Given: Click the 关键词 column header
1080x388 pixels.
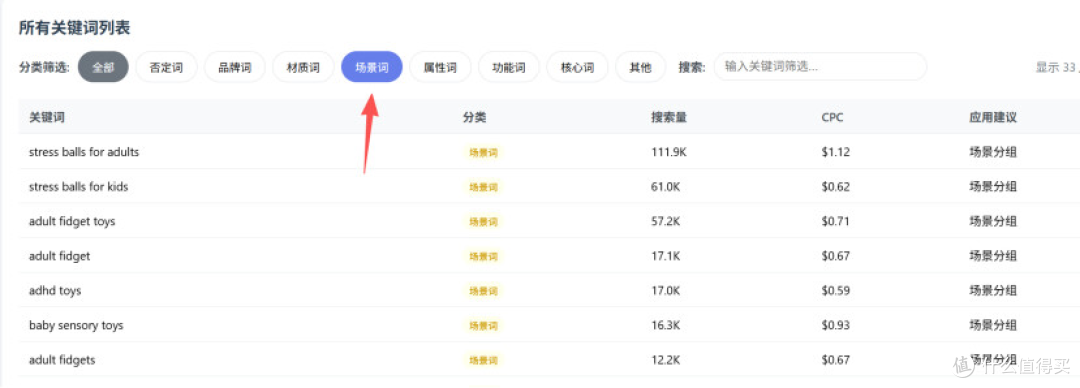Looking at the screenshot, I should [47, 117].
